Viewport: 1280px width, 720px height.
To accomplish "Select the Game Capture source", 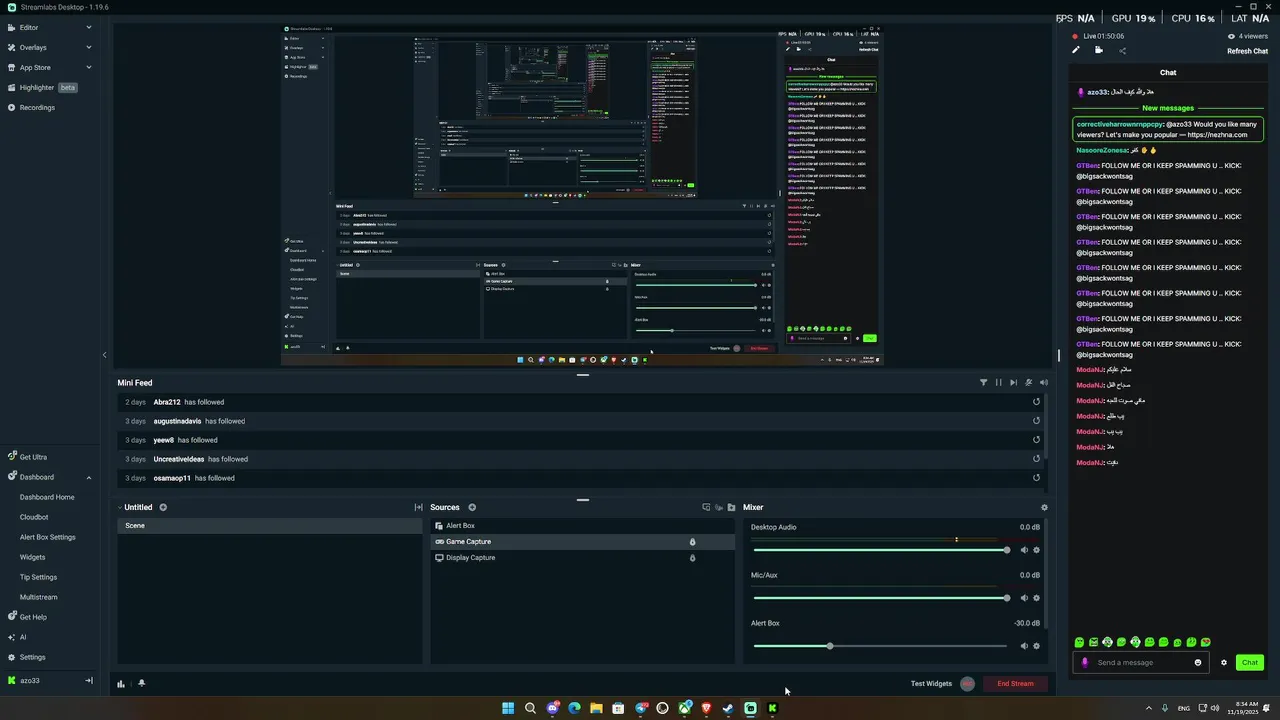I will (x=582, y=542).
